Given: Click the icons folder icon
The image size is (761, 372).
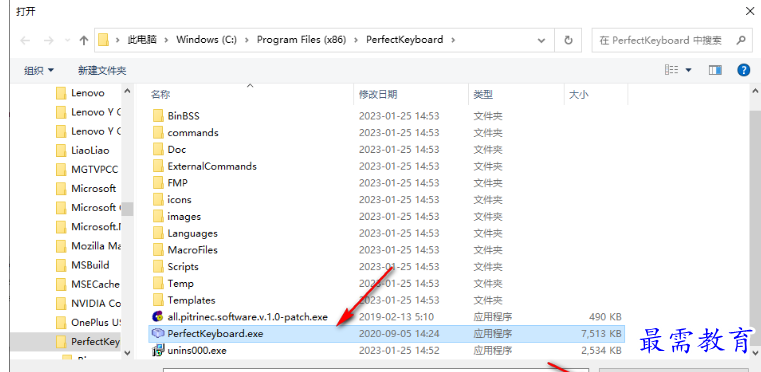Looking at the screenshot, I should [158, 200].
